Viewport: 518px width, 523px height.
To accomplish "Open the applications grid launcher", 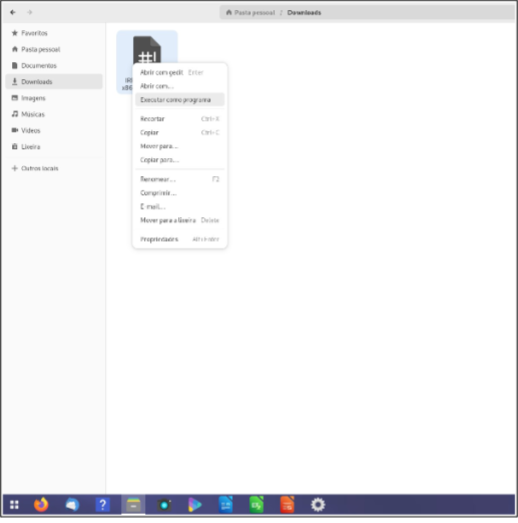I will (x=14, y=504).
